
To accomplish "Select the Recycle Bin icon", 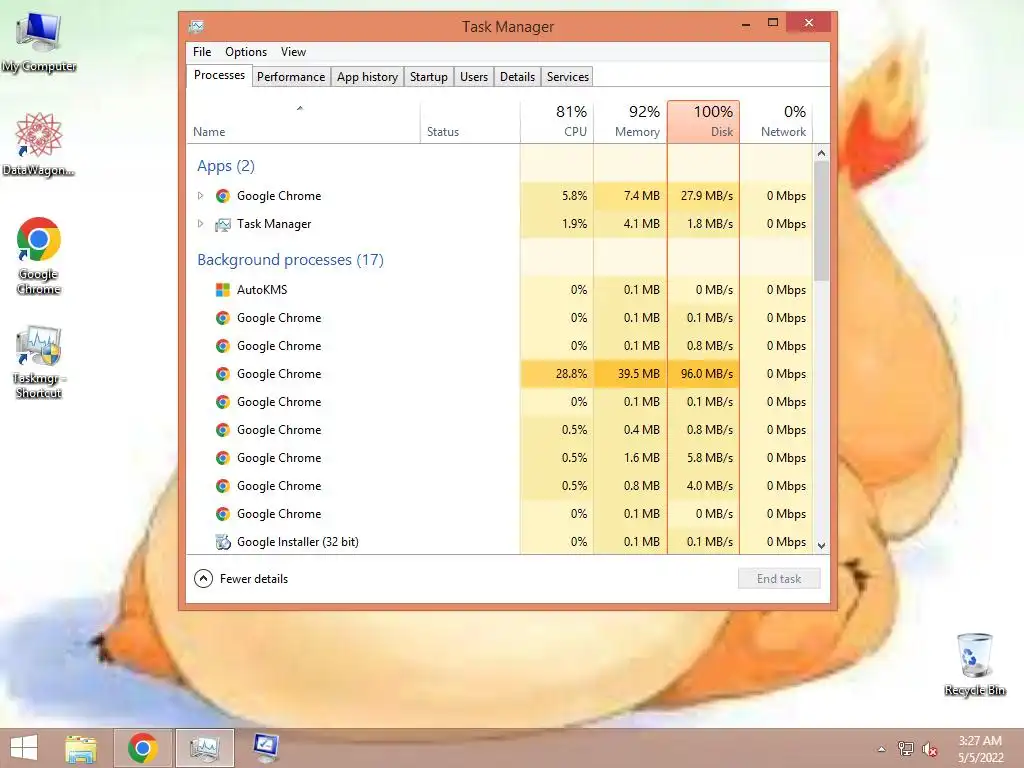I will point(974,664).
